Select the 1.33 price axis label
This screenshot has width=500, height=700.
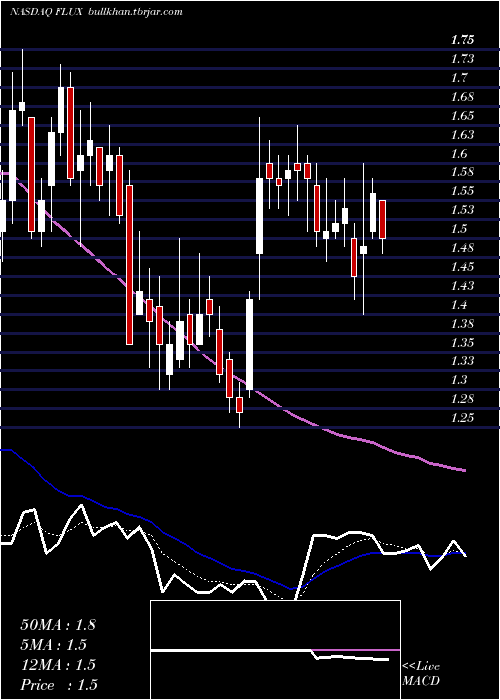(462, 361)
